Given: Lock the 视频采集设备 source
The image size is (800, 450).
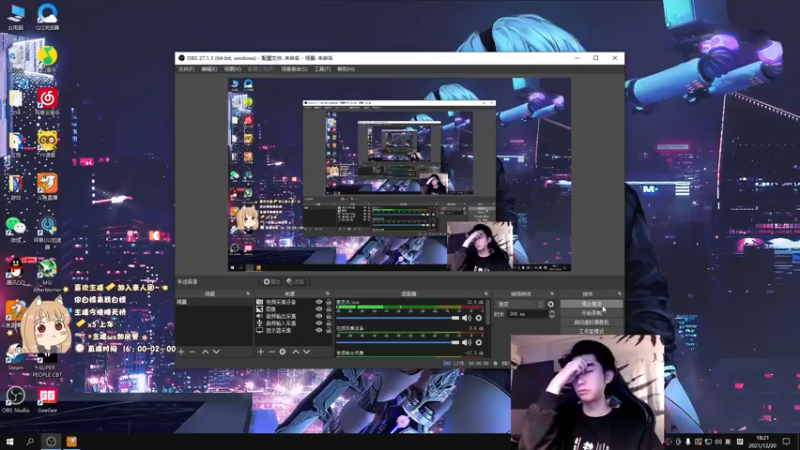Looking at the screenshot, I should (328, 302).
